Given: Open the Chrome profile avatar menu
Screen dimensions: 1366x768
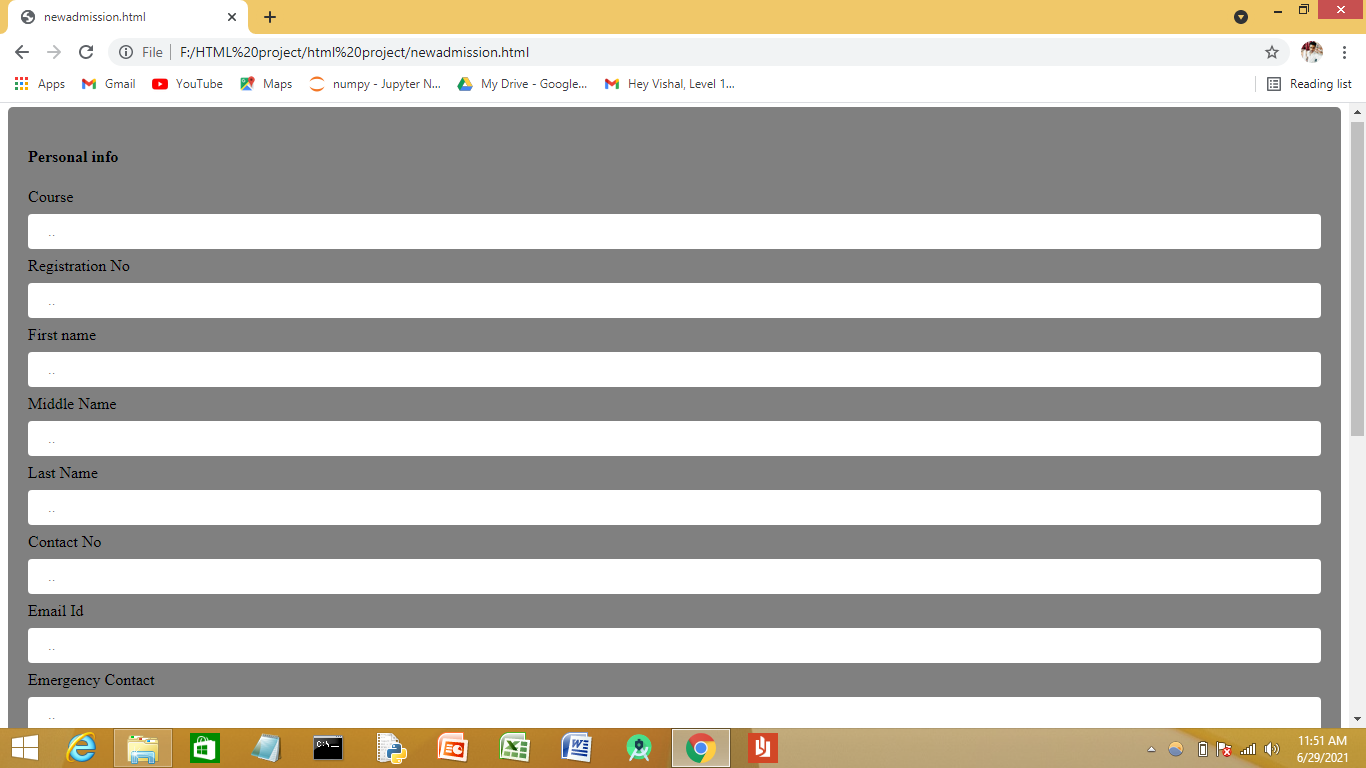Looking at the screenshot, I should click(x=1313, y=51).
